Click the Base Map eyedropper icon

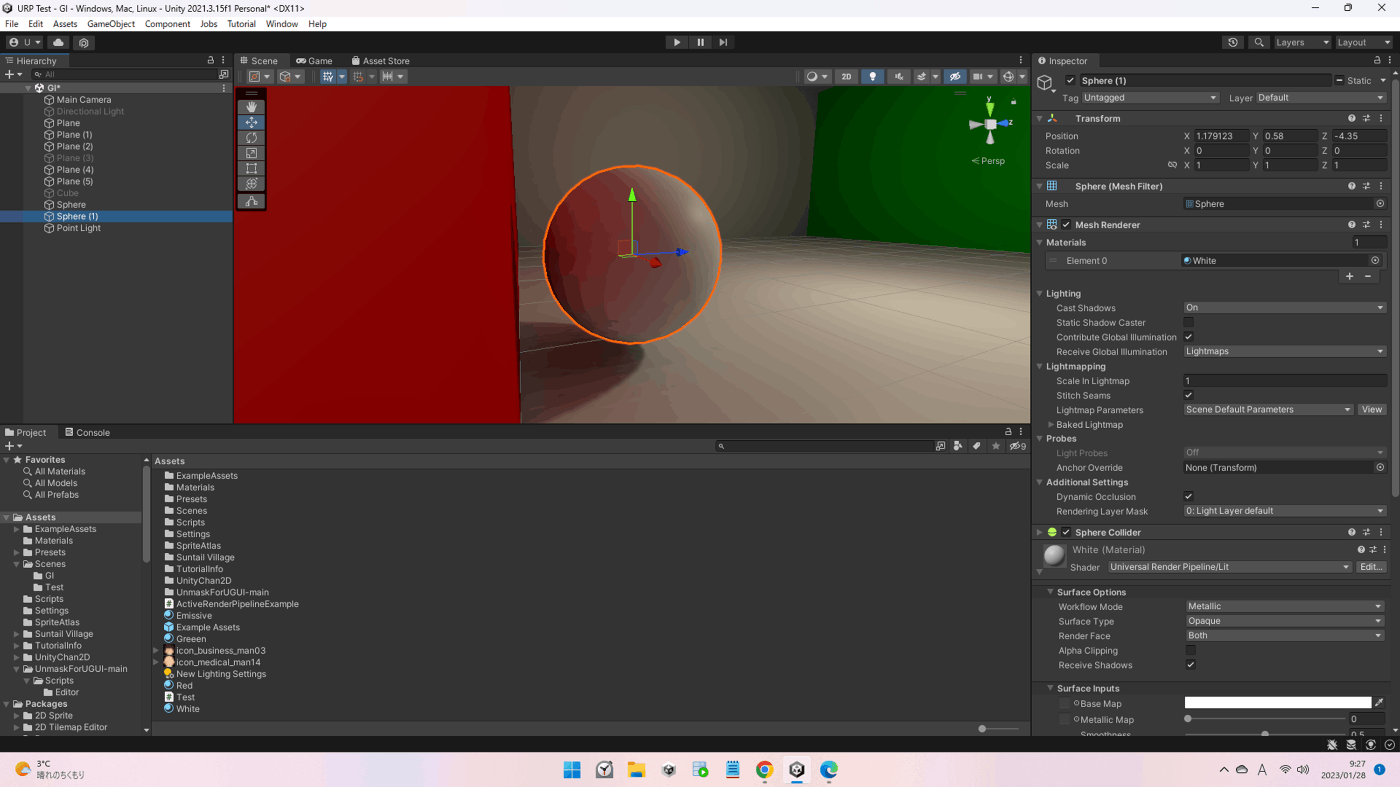click(x=1380, y=703)
